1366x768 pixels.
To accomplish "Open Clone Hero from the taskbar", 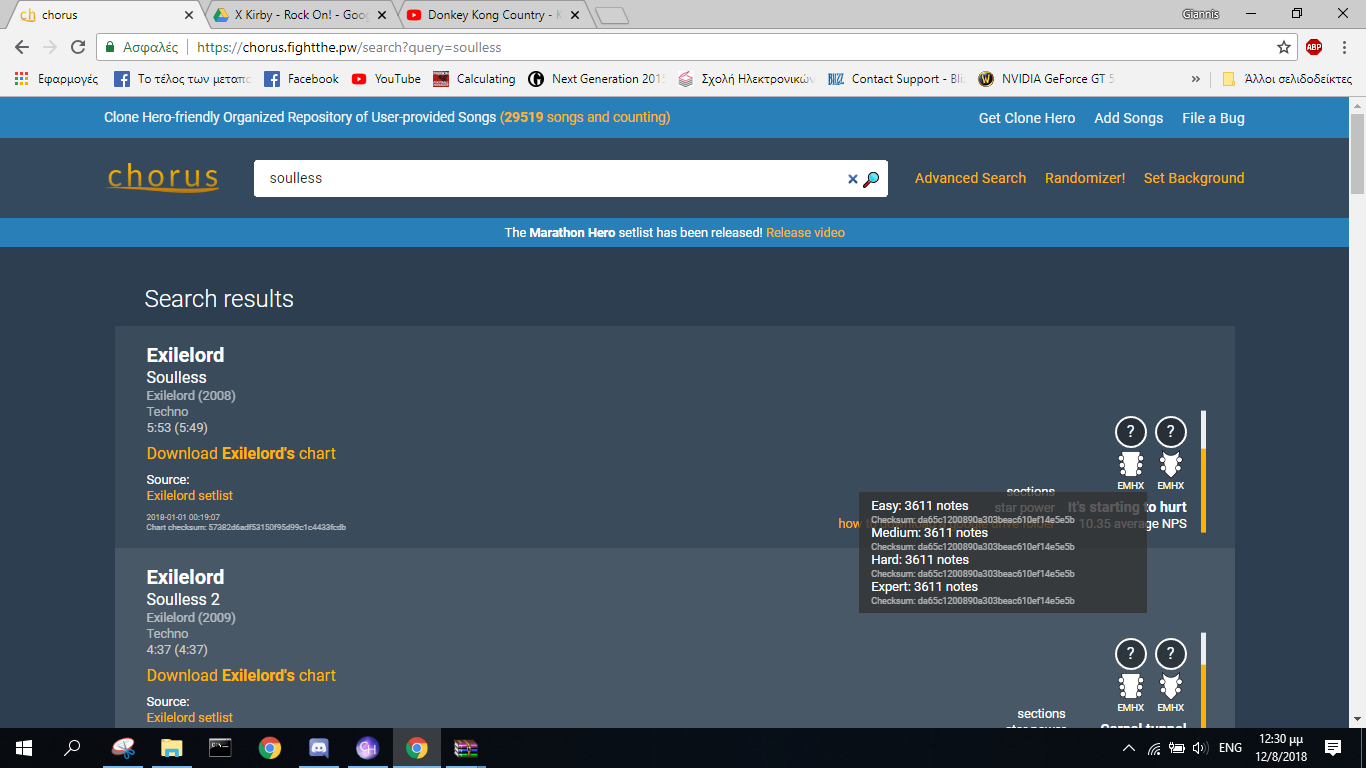I will pyautogui.click(x=368, y=748).
